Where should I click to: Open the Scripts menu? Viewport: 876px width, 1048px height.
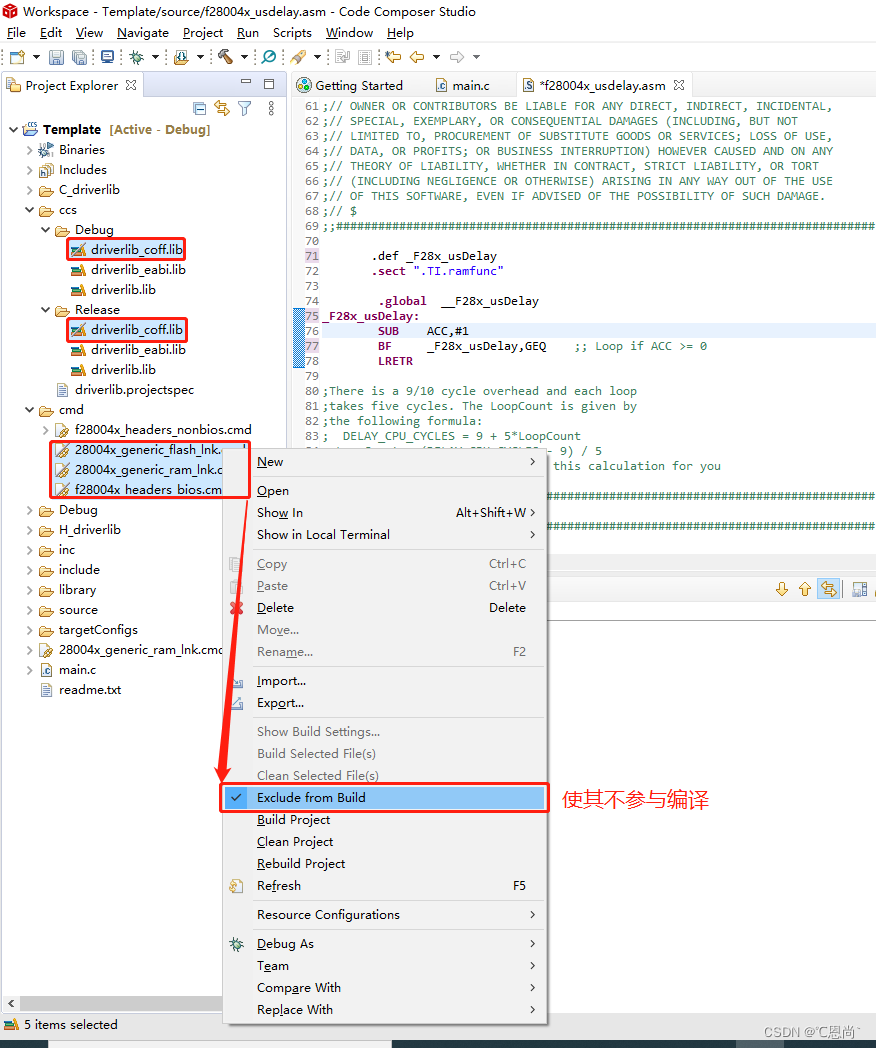click(x=292, y=33)
